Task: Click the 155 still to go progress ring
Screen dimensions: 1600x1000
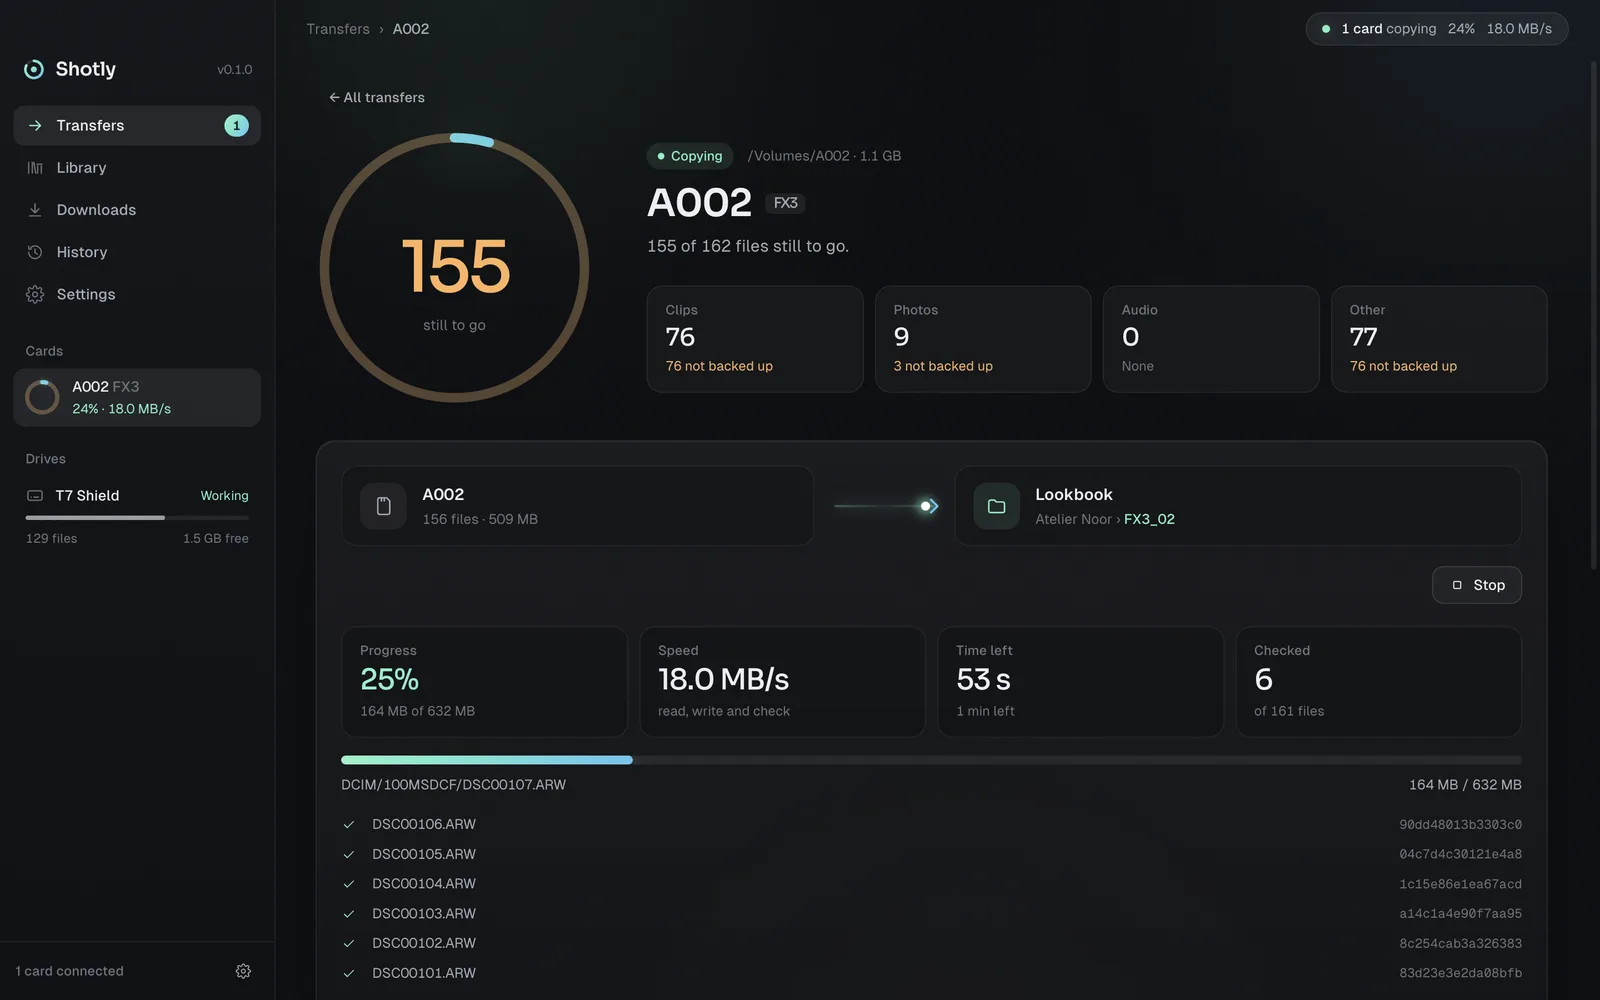Action: point(454,268)
